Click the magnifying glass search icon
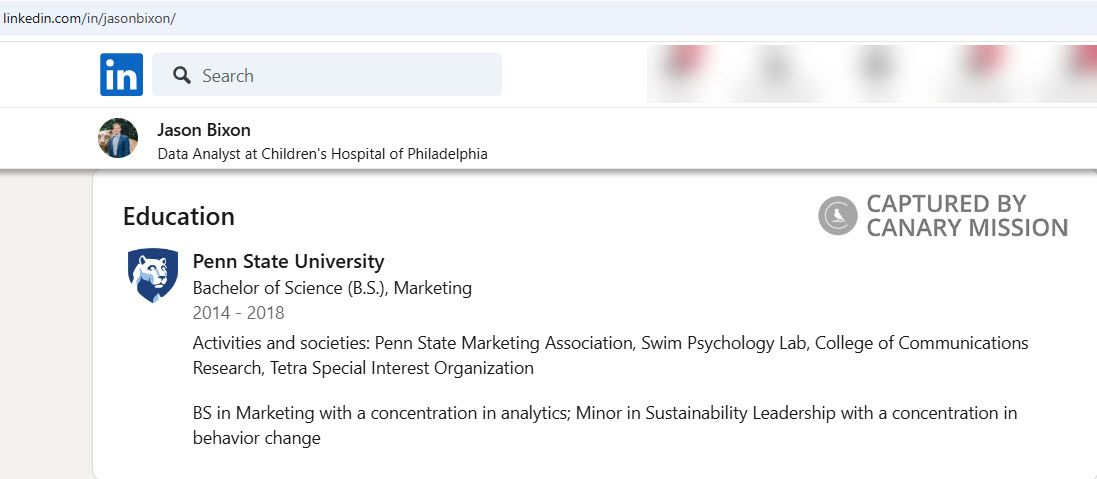Screen dimensions: 1097x479 pyautogui.click(x=181, y=75)
